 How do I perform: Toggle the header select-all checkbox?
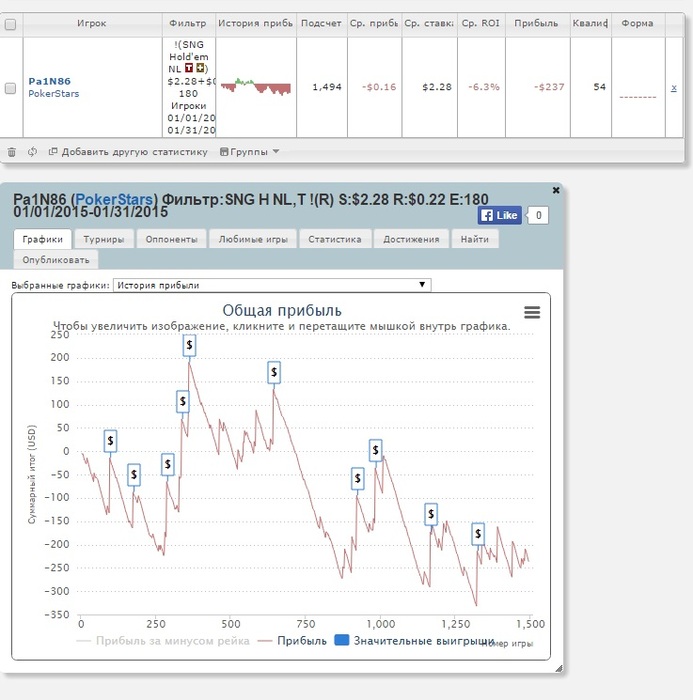pos(10,24)
